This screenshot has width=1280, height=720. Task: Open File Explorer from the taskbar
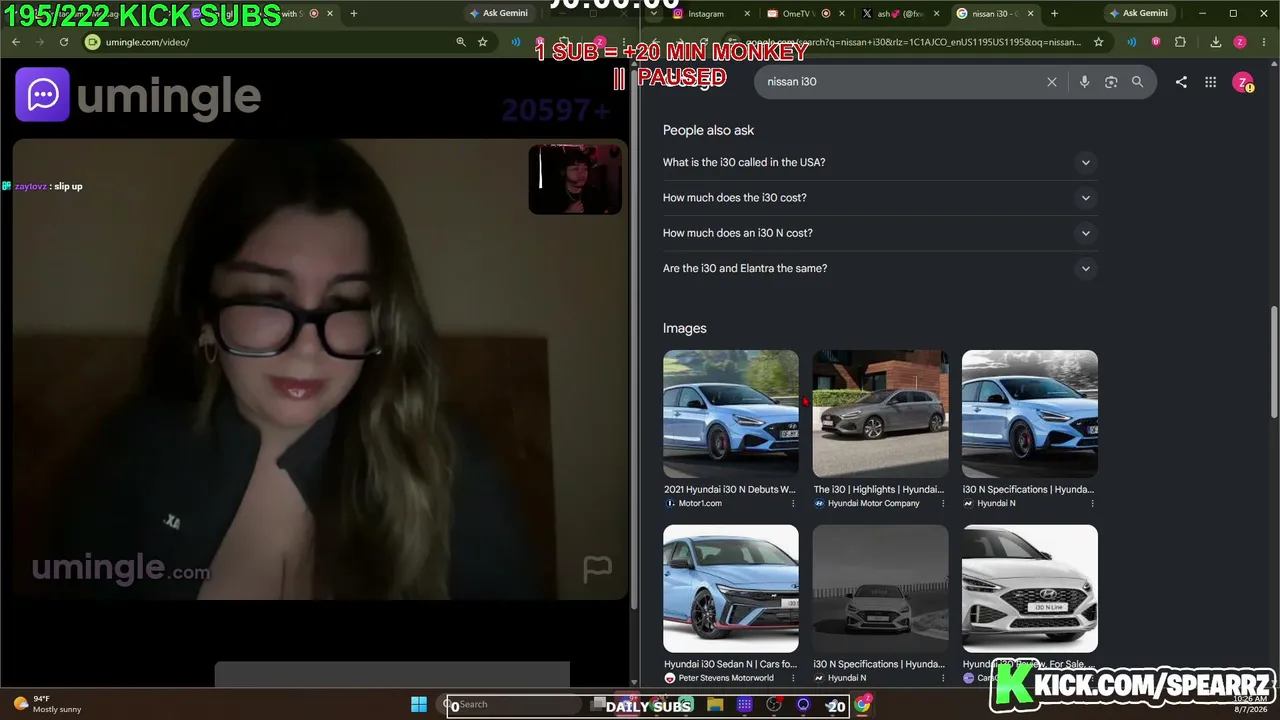(714, 705)
